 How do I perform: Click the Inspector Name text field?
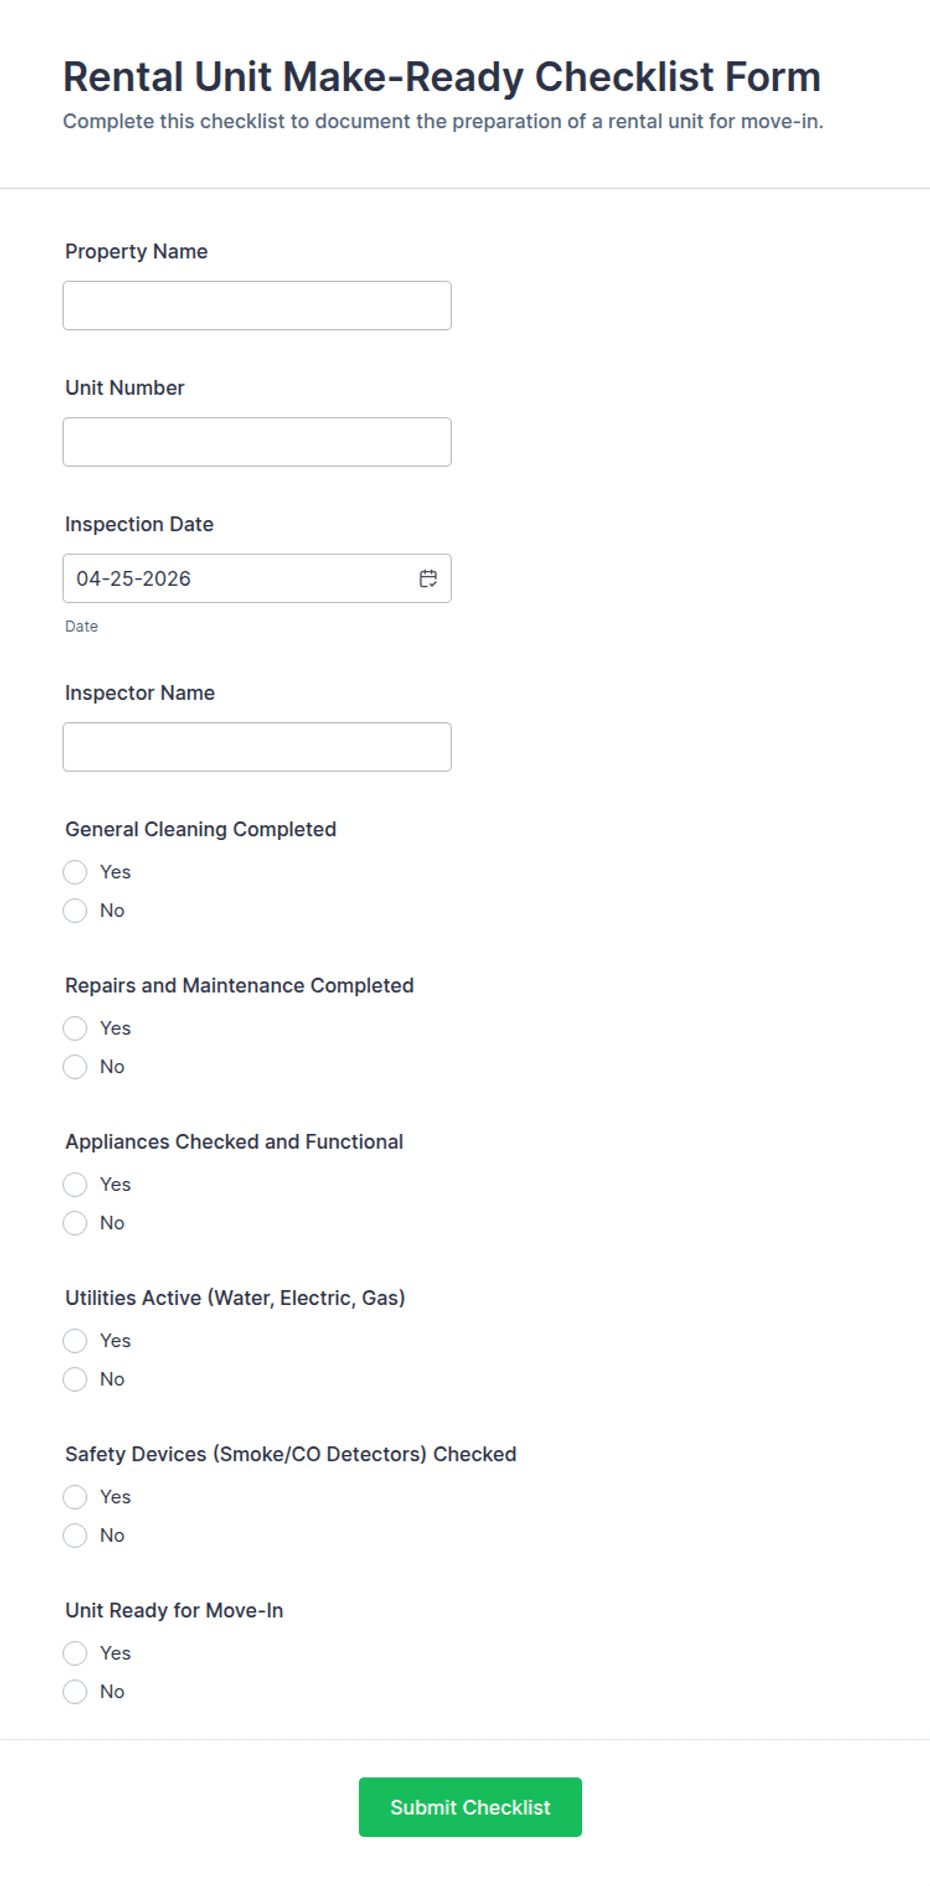pyautogui.click(x=257, y=747)
